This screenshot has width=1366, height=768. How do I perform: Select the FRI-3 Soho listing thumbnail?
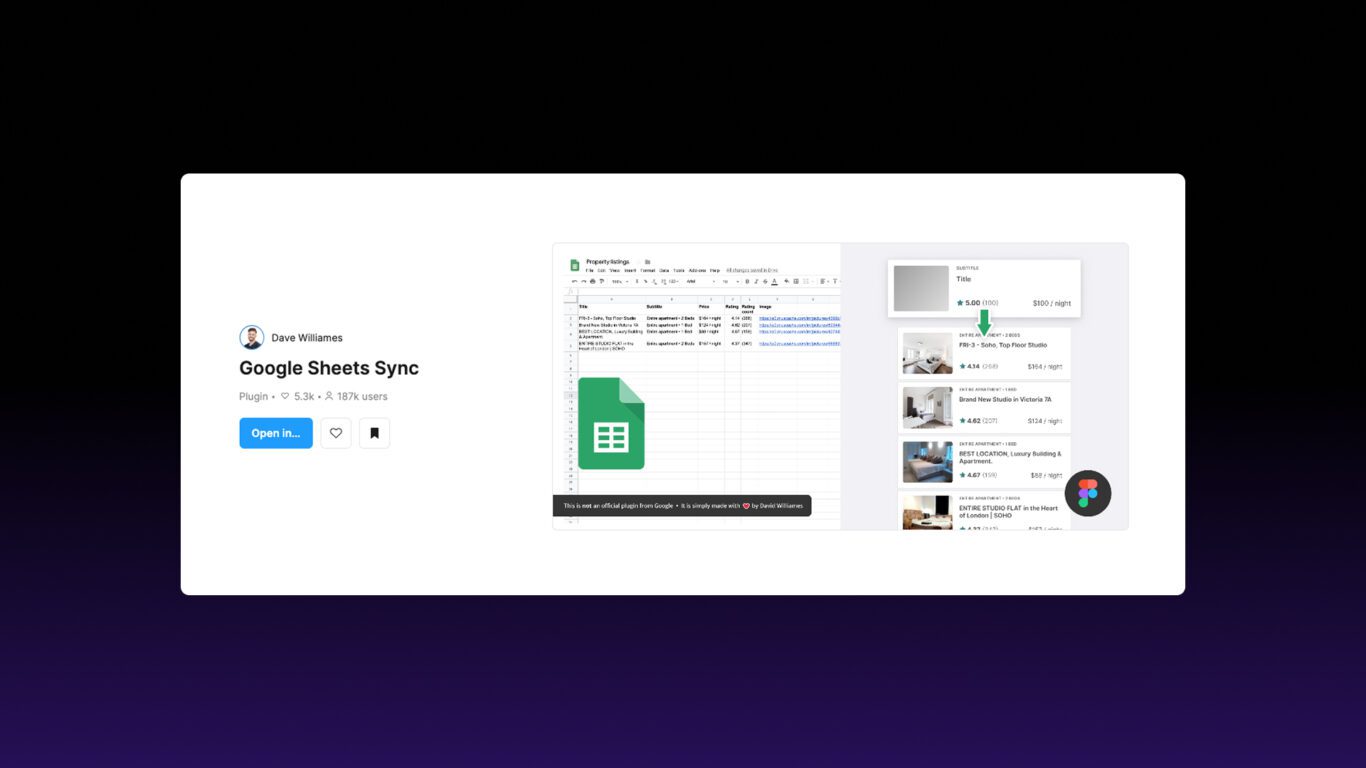(927, 354)
